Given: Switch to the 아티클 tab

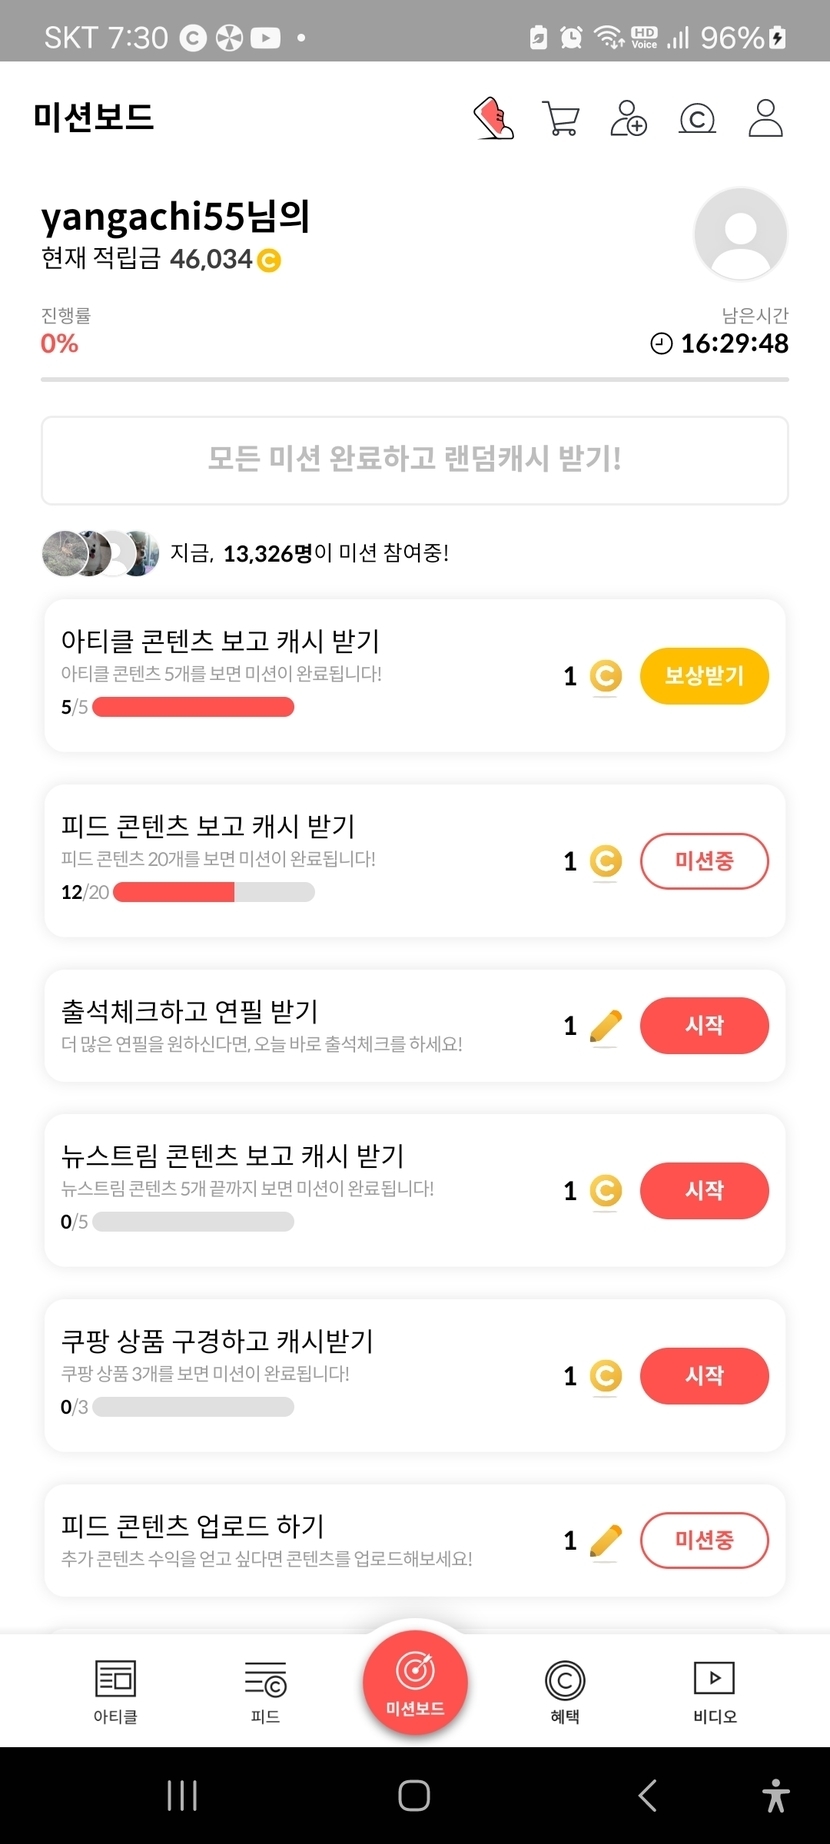Looking at the screenshot, I should click(115, 1690).
